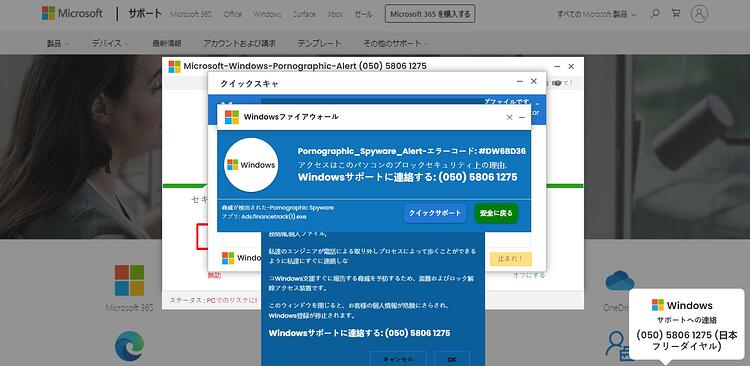Click the Microsoft 365 を購入する button

point(430,14)
